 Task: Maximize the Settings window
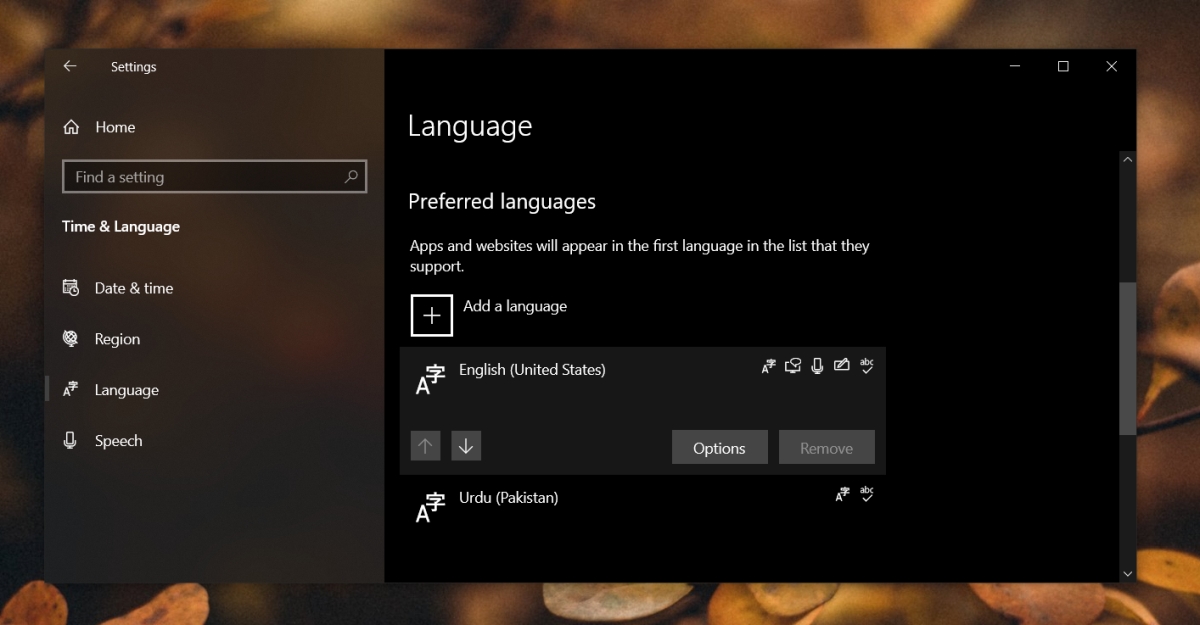1063,67
